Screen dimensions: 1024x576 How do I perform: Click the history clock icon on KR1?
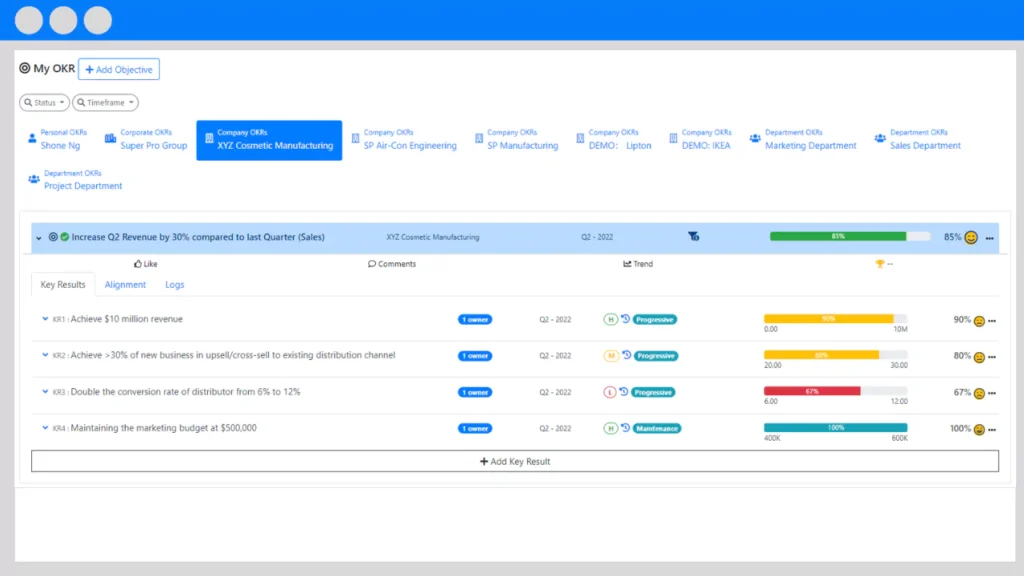[625, 319]
